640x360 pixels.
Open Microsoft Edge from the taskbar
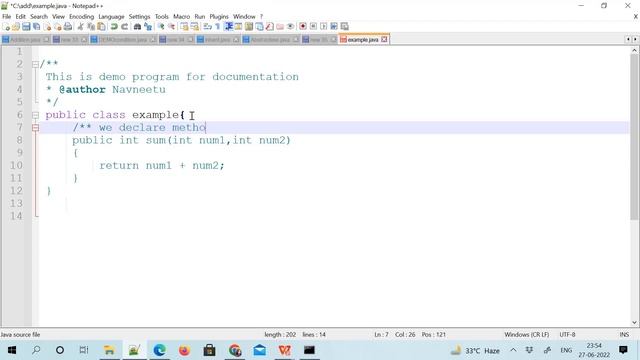coord(159,350)
